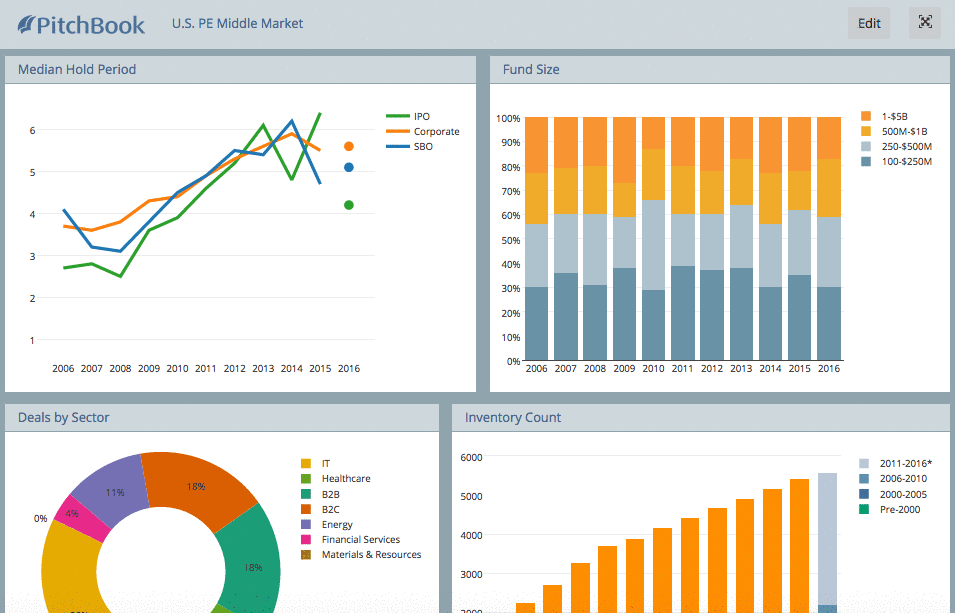
Task: Click the Edit button
Action: click(x=868, y=22)
